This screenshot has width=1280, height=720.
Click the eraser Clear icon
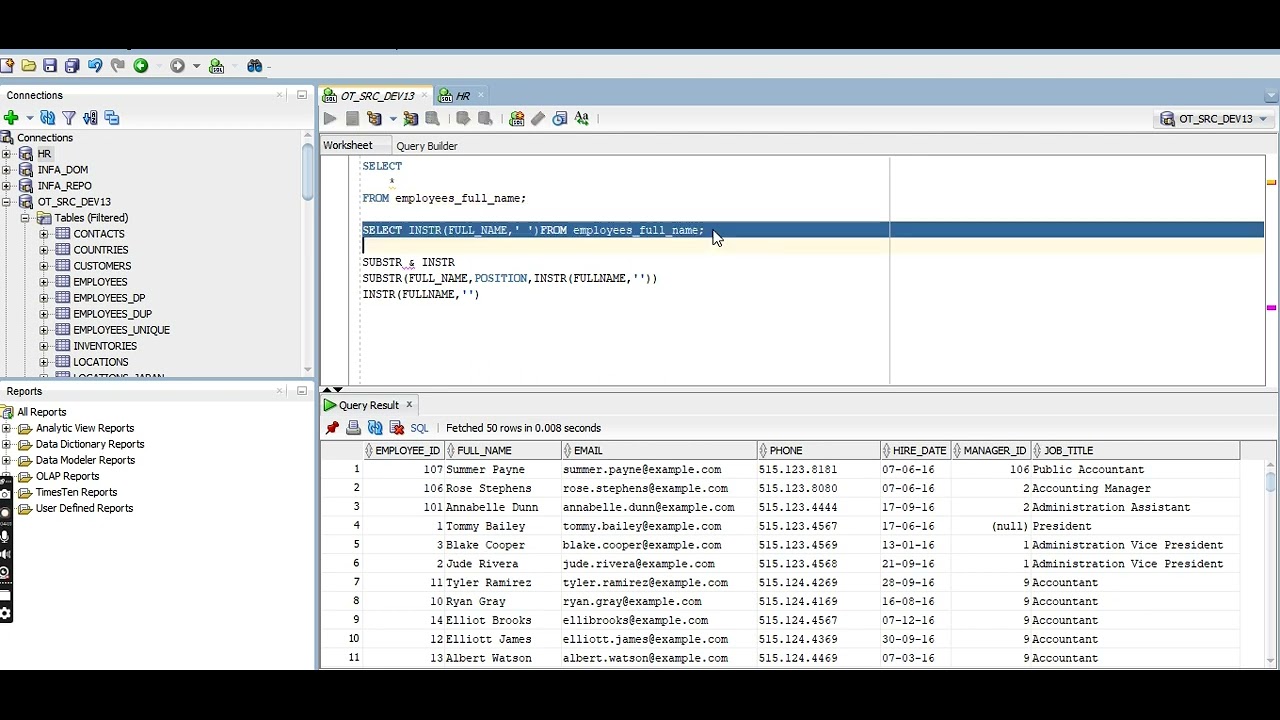click(x=538, y=118)
